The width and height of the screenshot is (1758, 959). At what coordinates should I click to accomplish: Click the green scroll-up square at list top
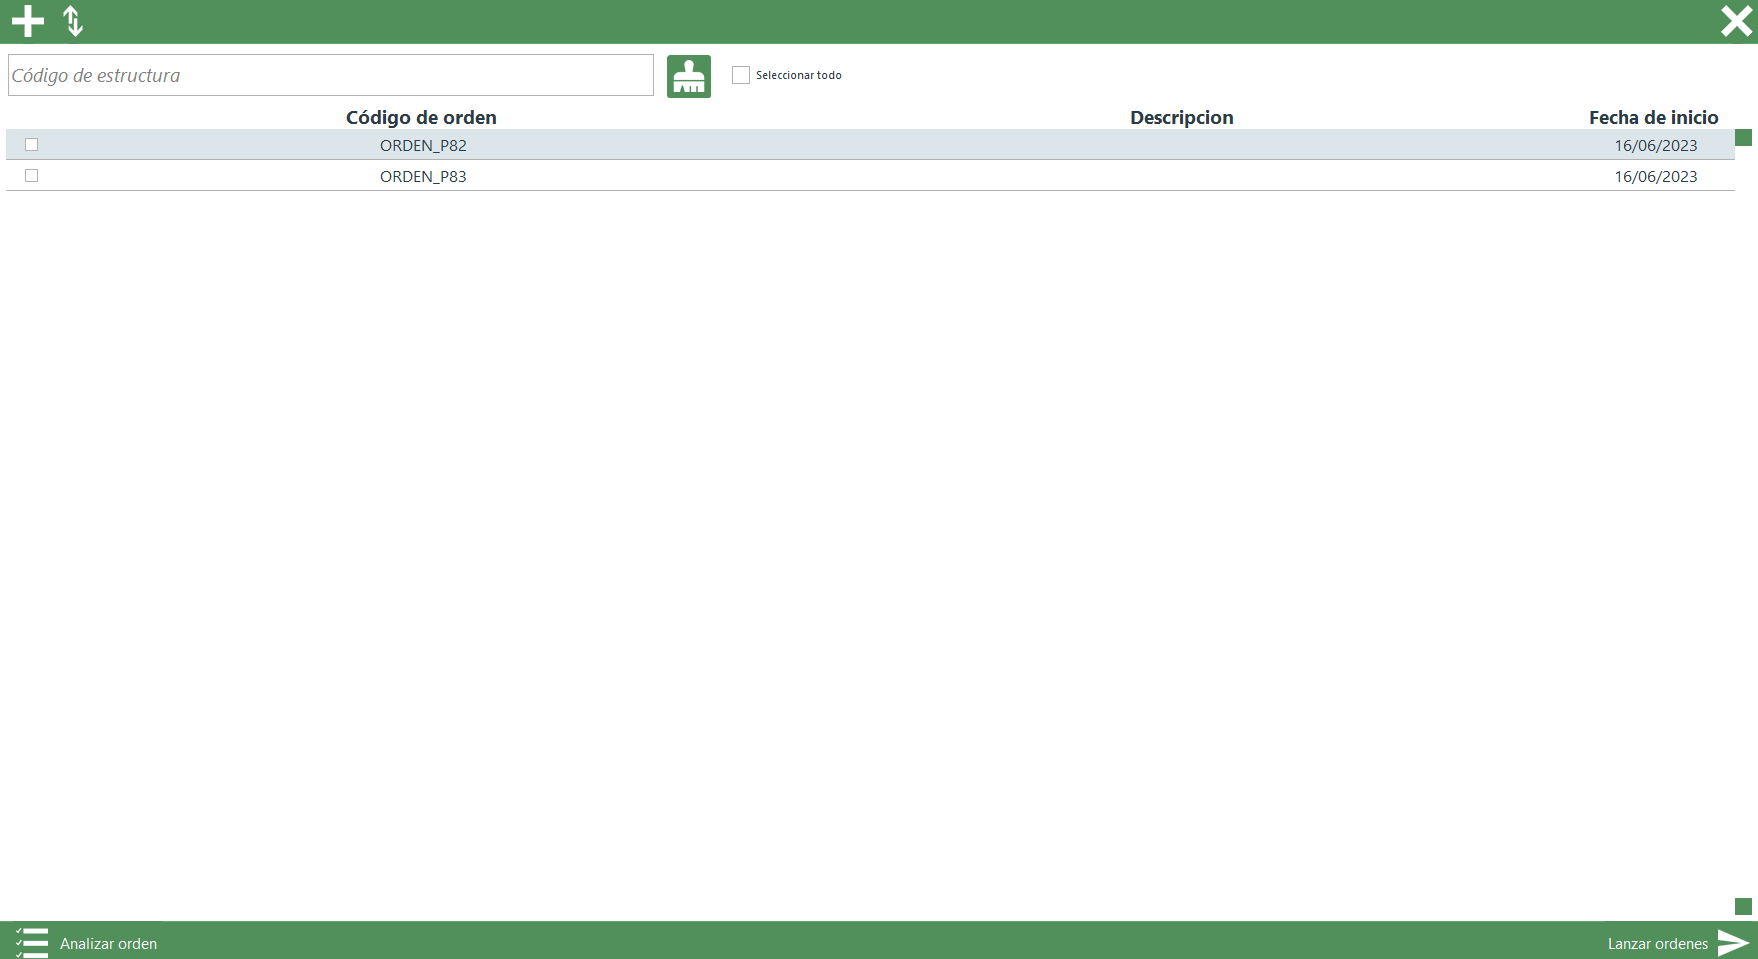pos(1743,138)
